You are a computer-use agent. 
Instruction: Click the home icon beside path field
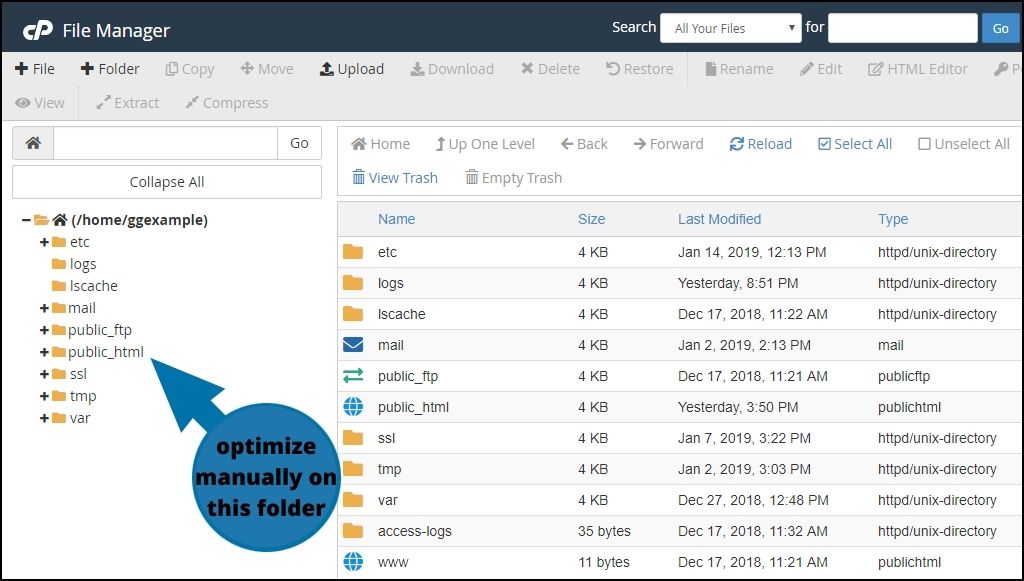(33, 143)
